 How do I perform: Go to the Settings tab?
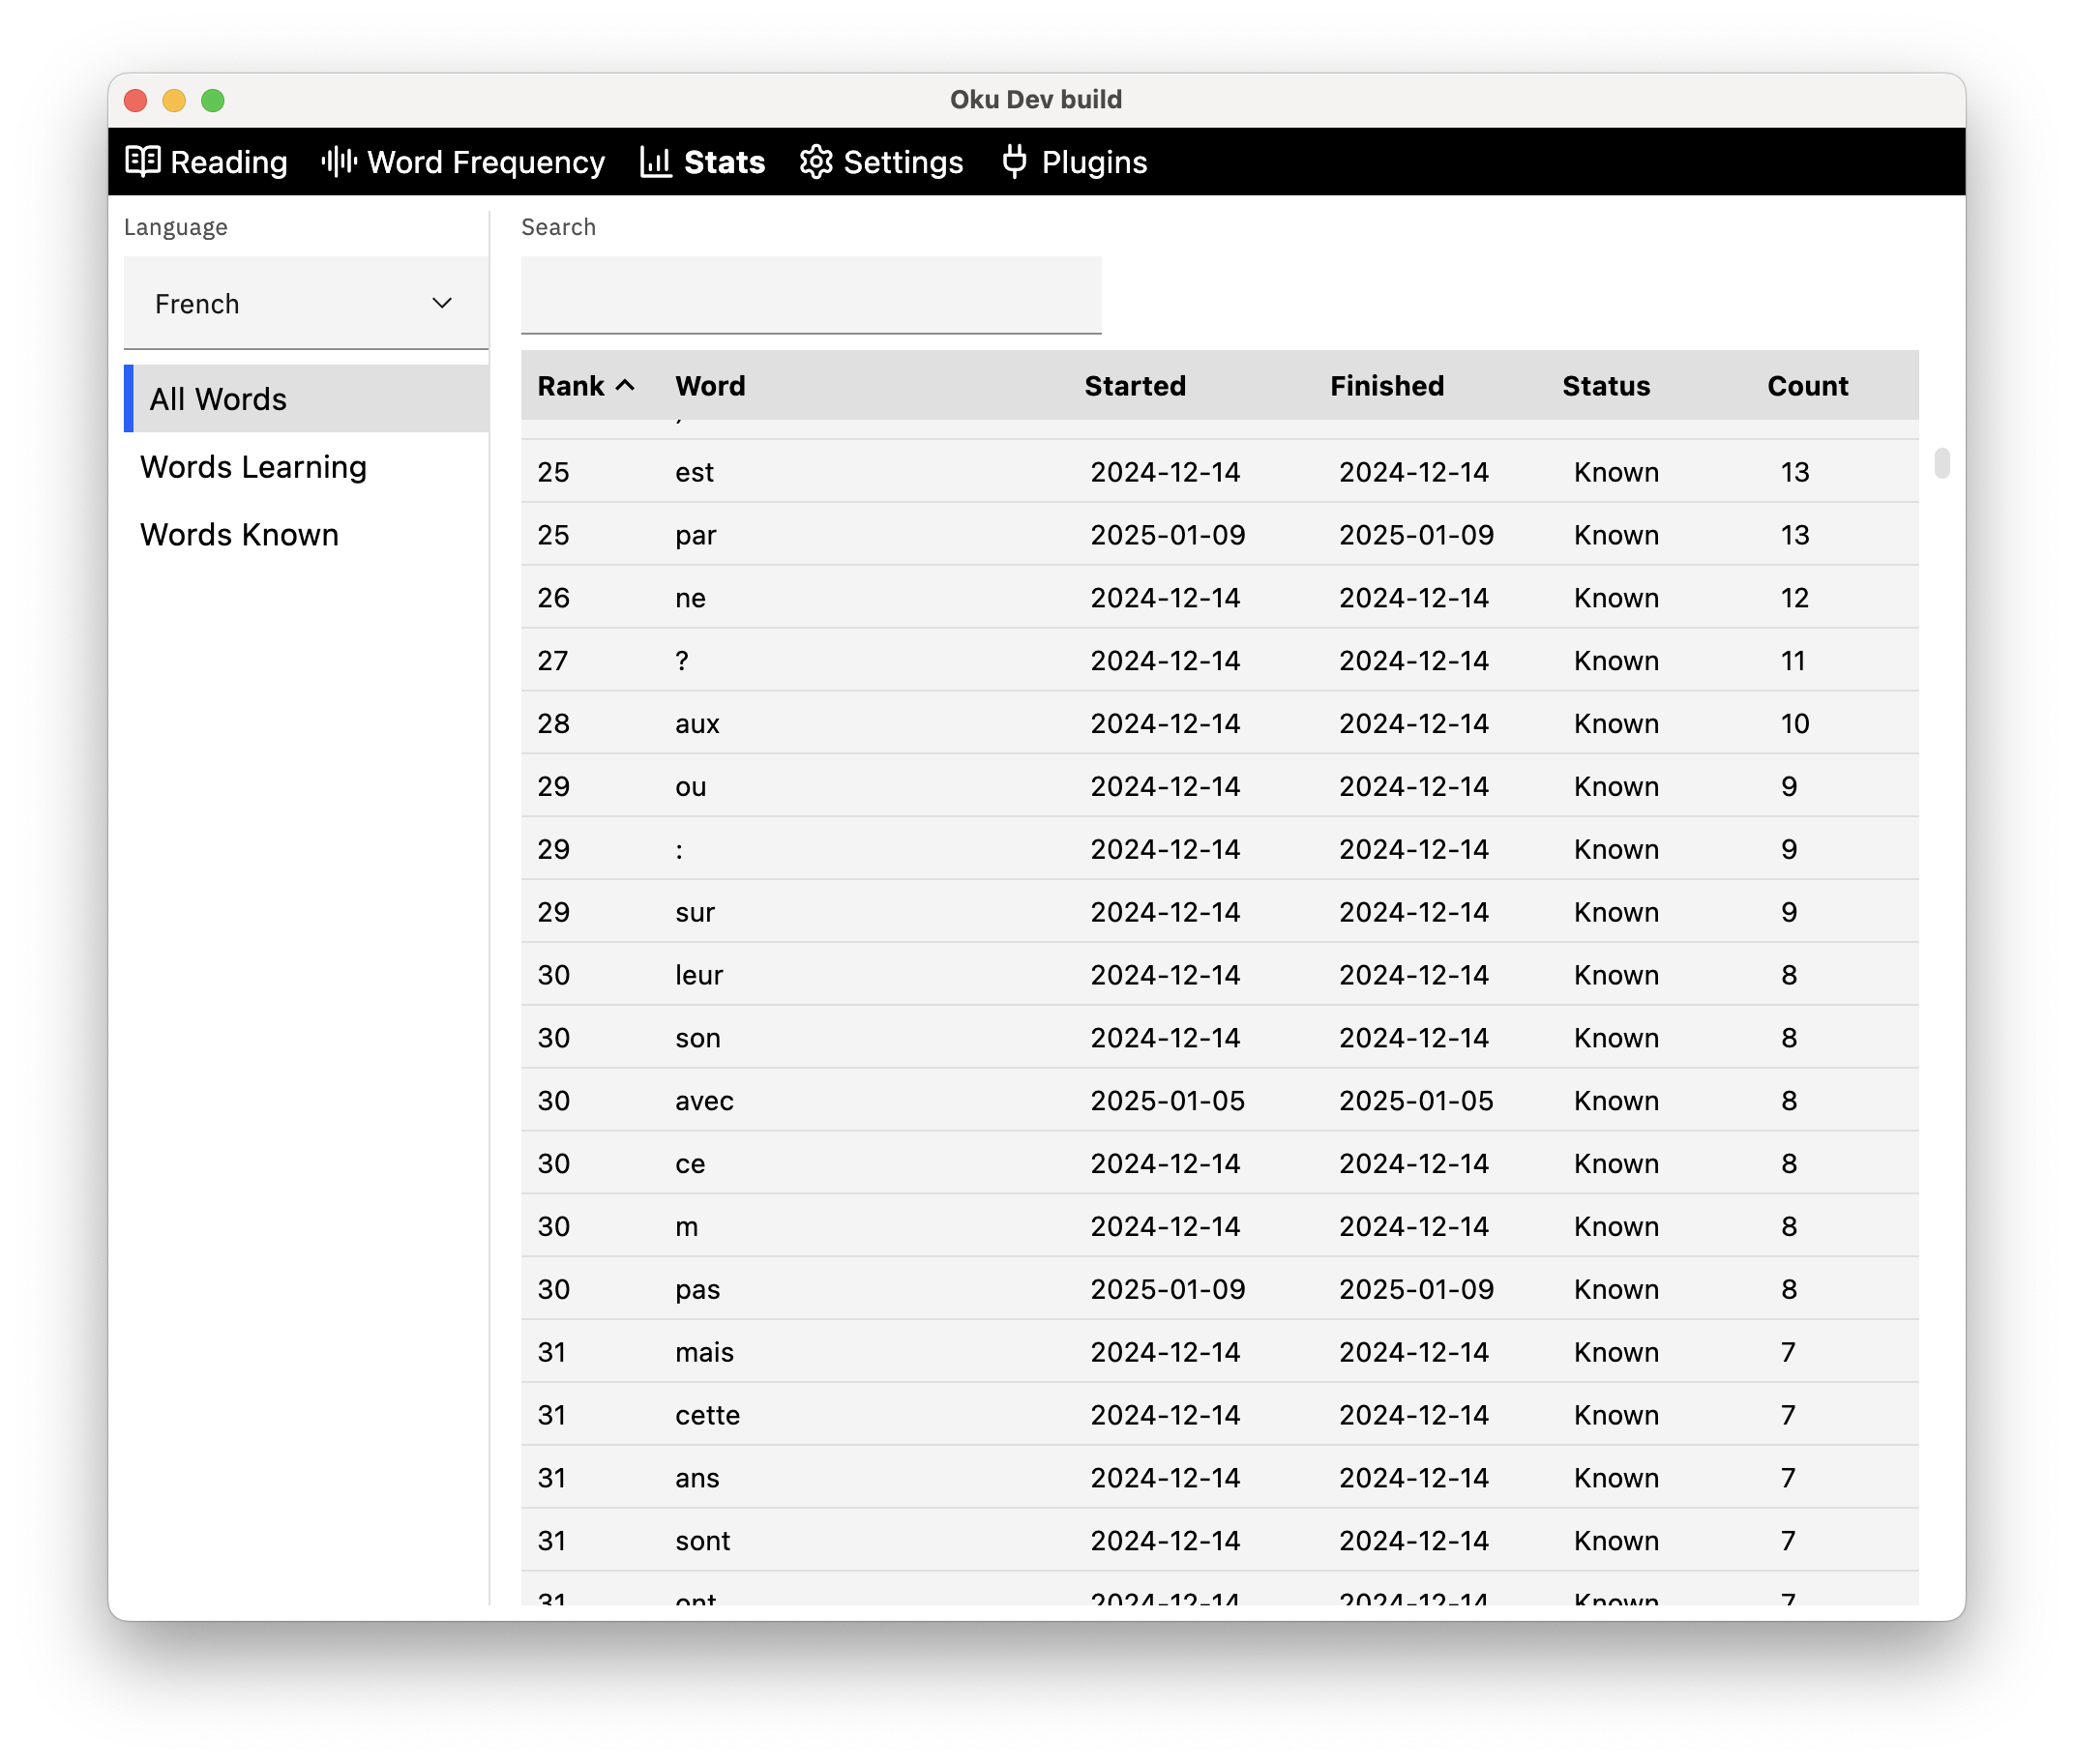click(881, 161)
